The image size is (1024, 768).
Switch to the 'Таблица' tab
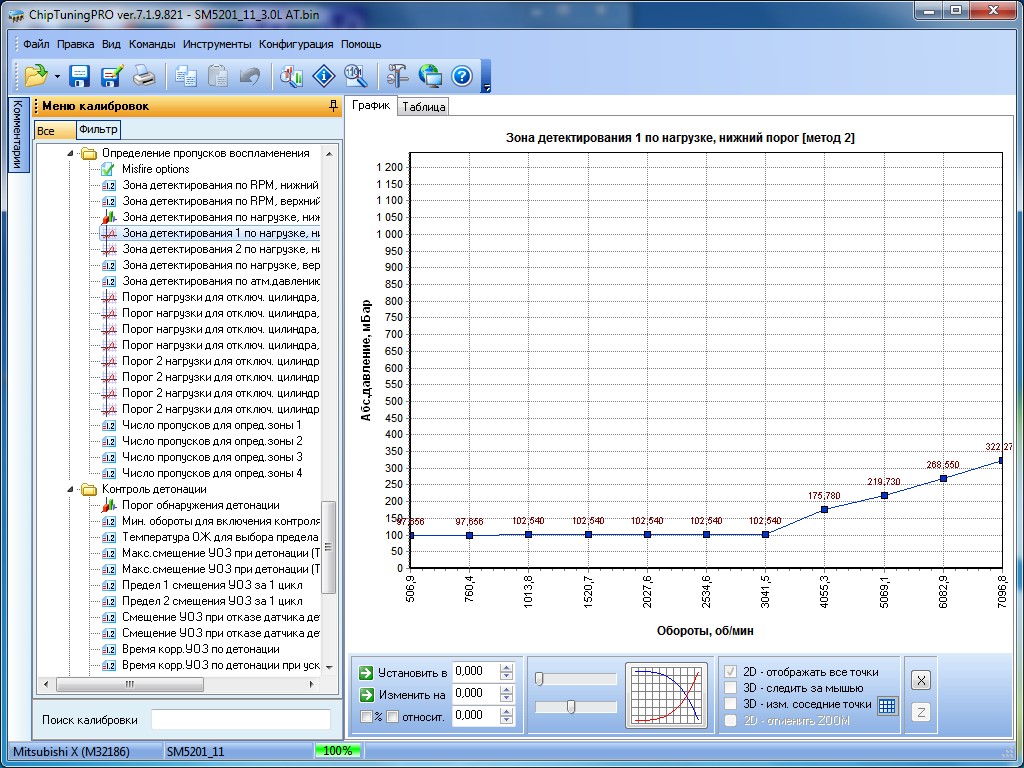[423, 107]
